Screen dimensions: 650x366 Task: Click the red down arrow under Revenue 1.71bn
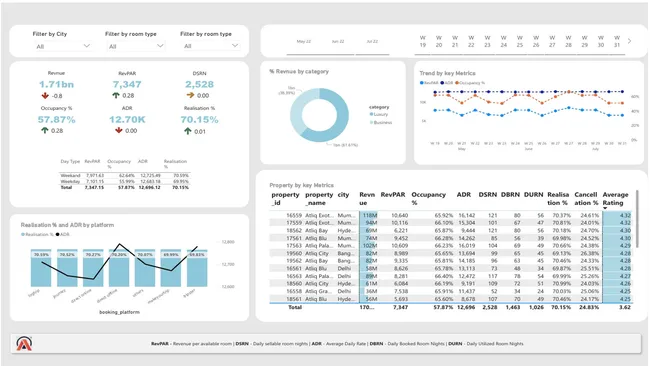(x=45, y=96)
